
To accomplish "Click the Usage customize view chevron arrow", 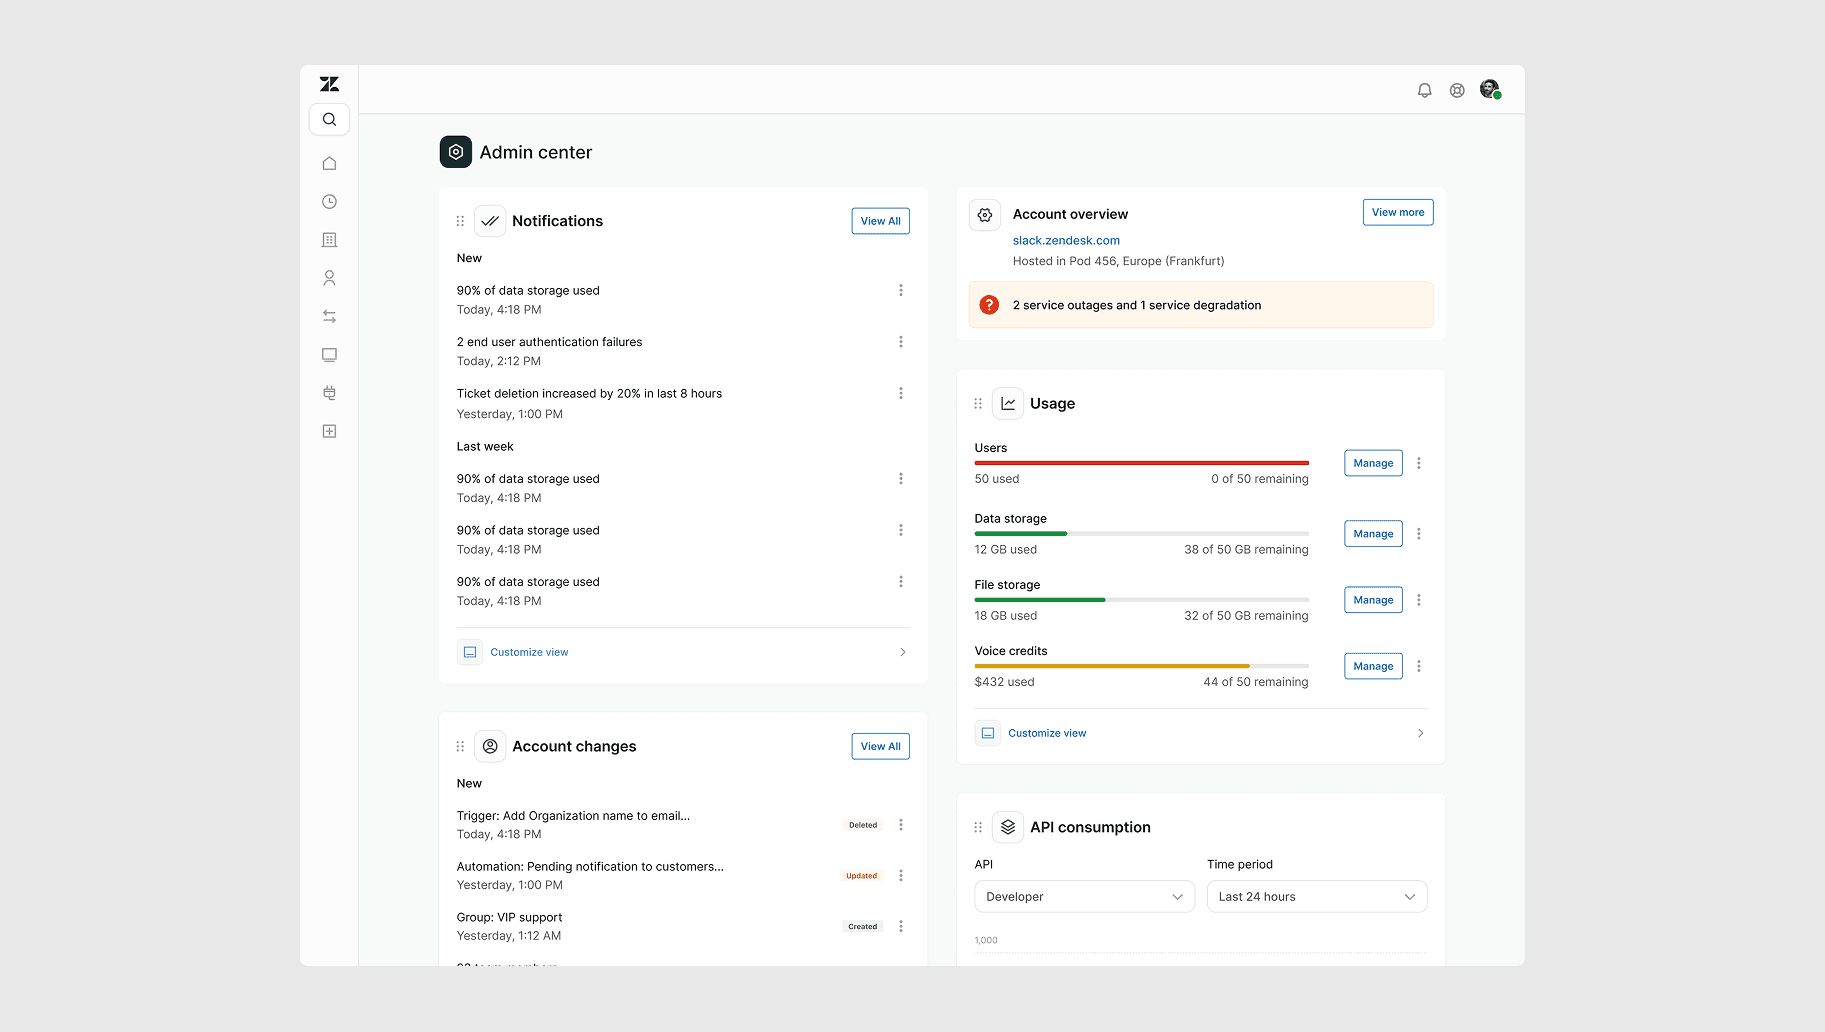I will [x=1421, y=733].
